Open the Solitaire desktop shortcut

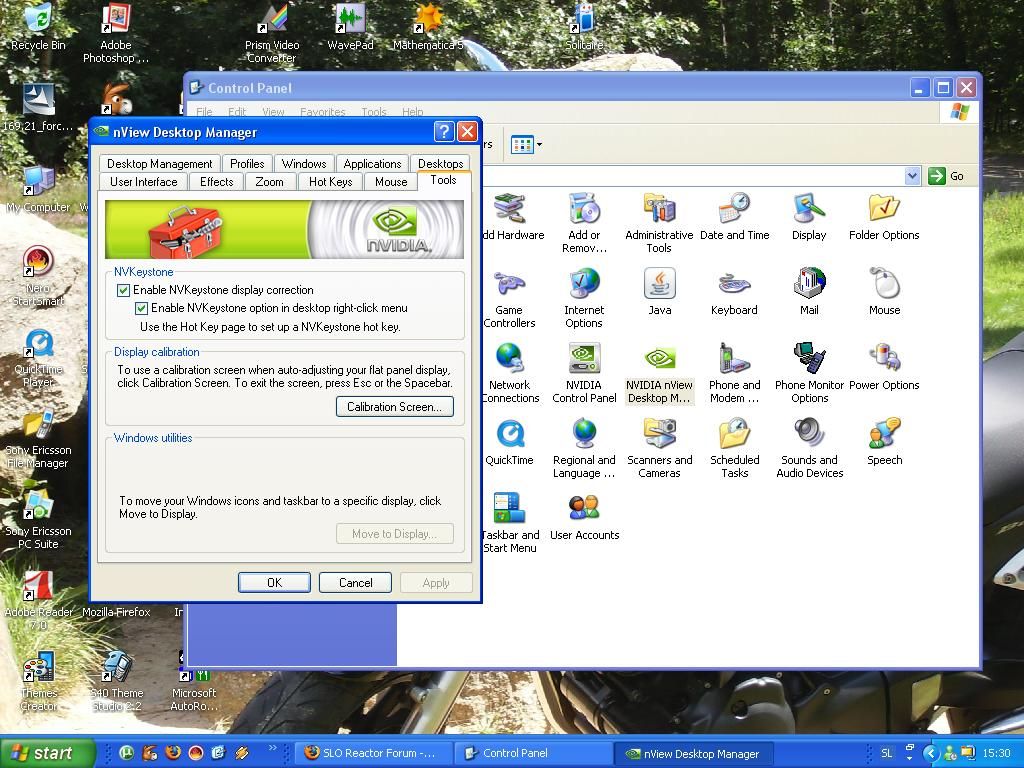(584, 27)
